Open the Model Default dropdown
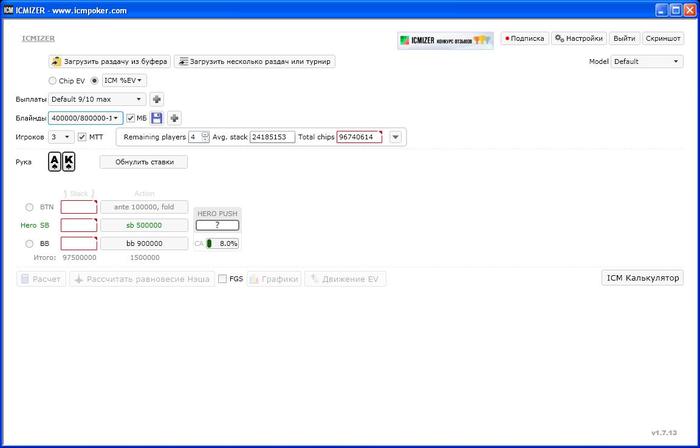Image resolution: width=700 pixels, height=448 pixels. (x=647, y=62)
